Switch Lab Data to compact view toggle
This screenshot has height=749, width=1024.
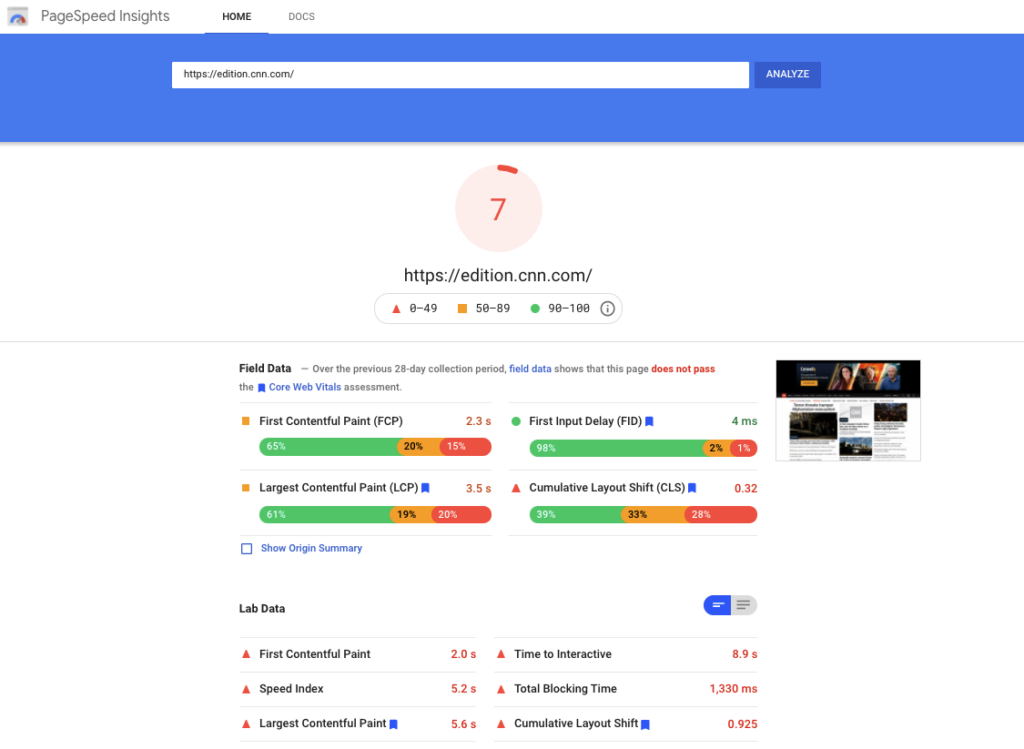[717, 605]
